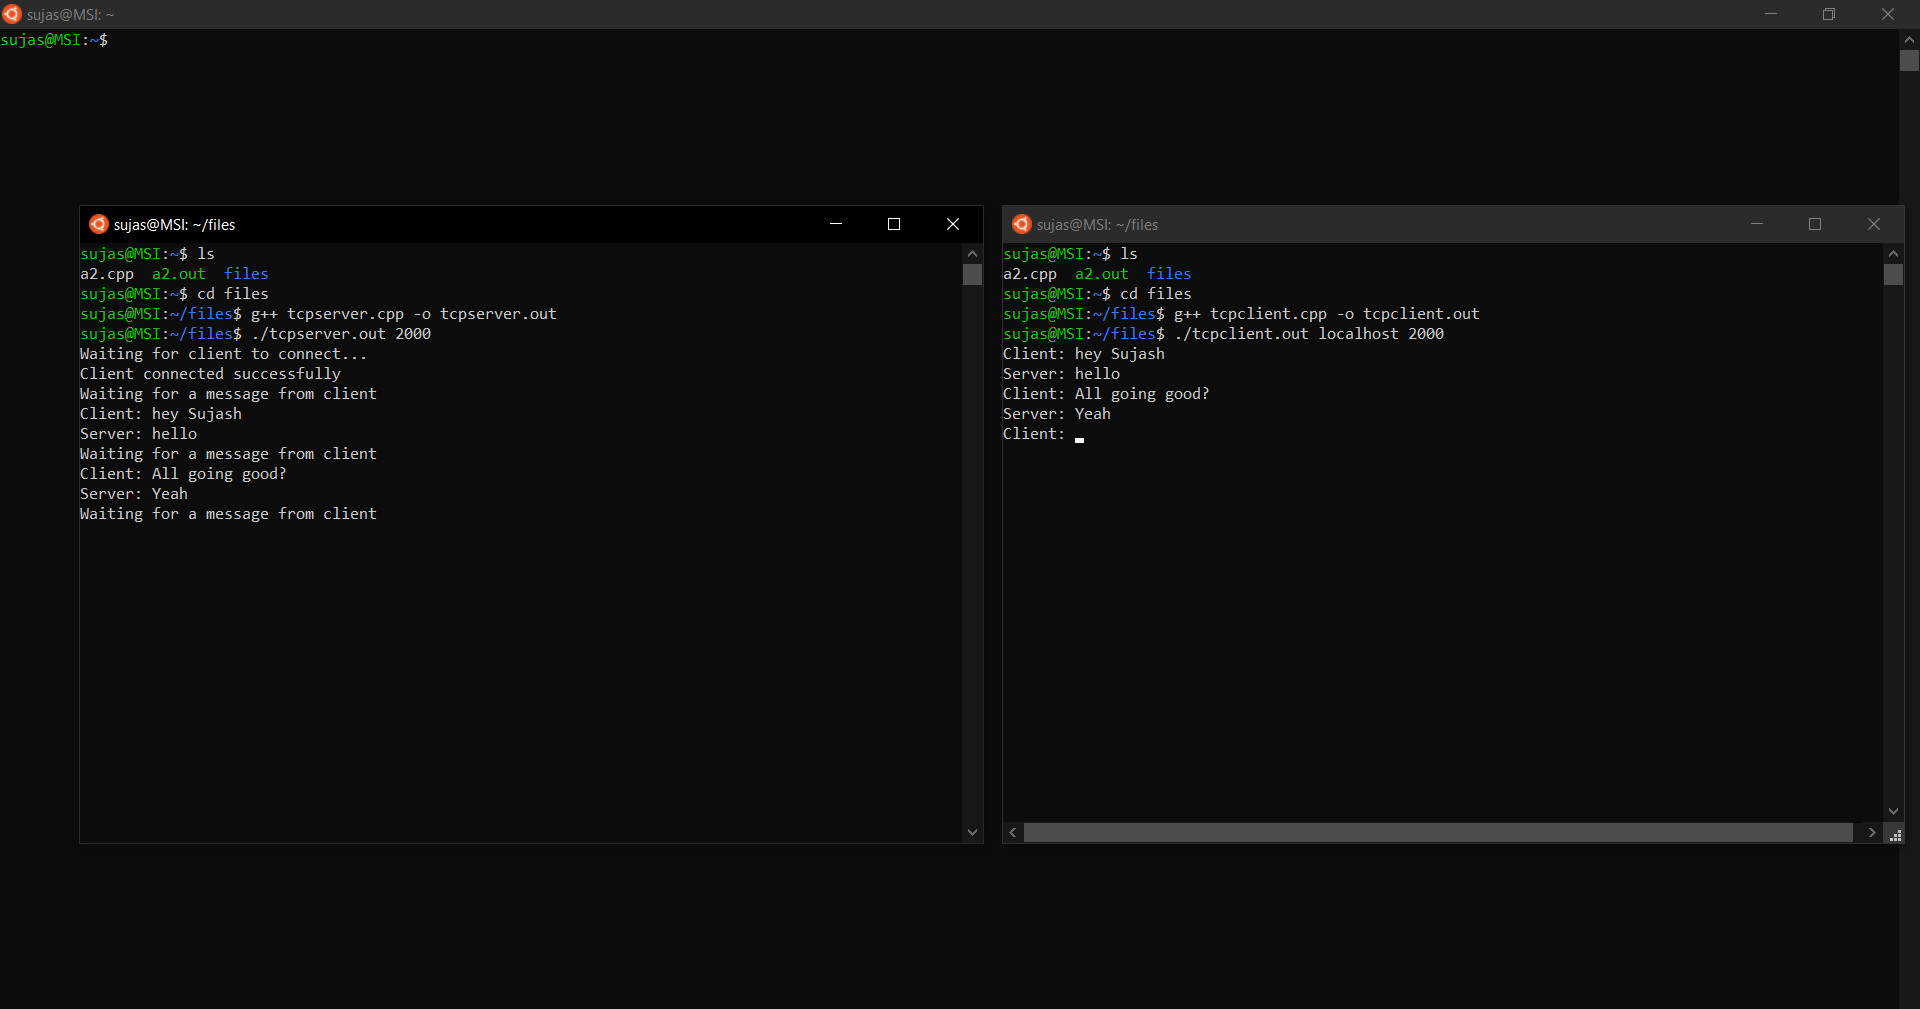Click right arrow of client terminal horizontal scrollbar

point(1872,832)
